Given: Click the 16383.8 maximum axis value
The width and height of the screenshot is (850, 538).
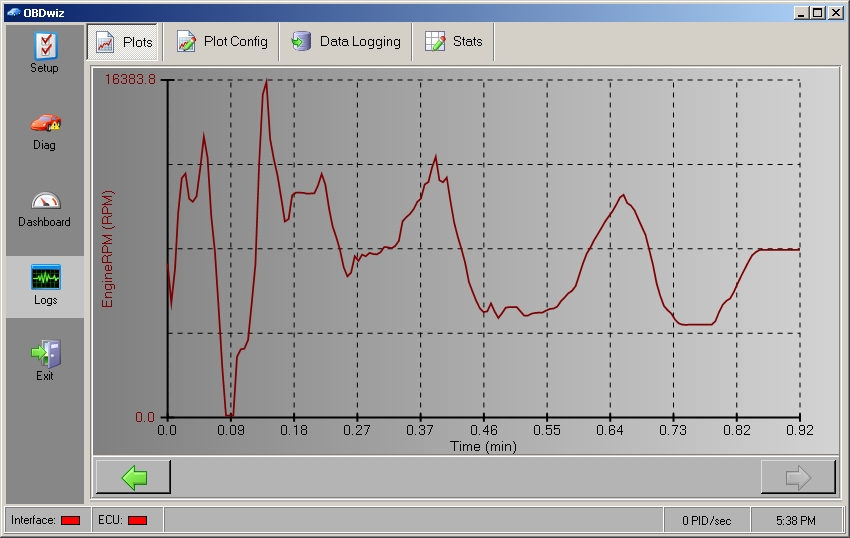Looking at the screenshot, I should [x=131, y=80].
